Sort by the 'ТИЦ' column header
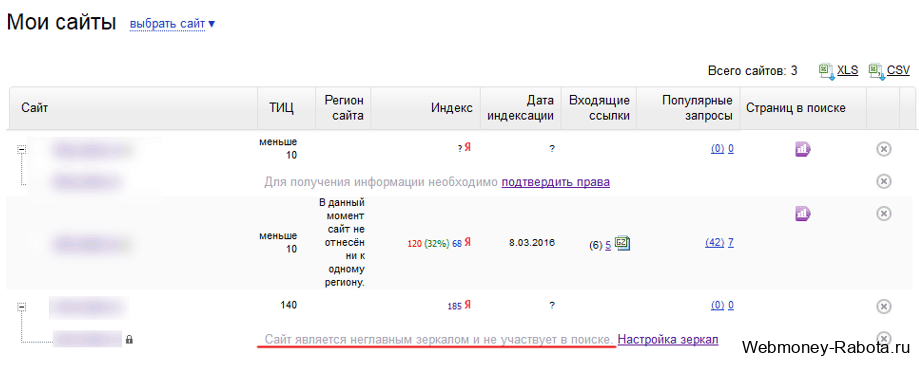919x365 pixels. (x=281, y=108)
